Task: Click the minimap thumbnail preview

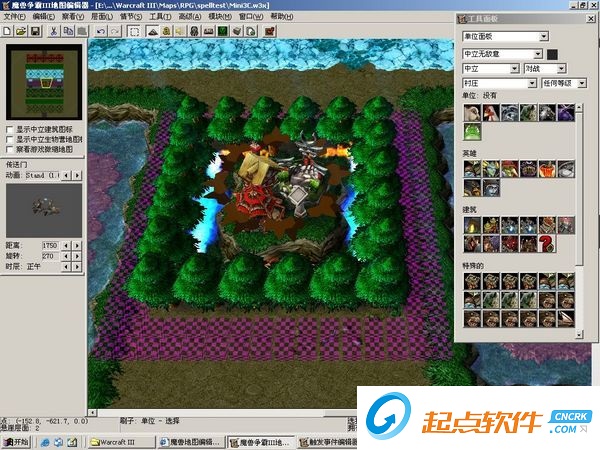Action: pos(44,82)
